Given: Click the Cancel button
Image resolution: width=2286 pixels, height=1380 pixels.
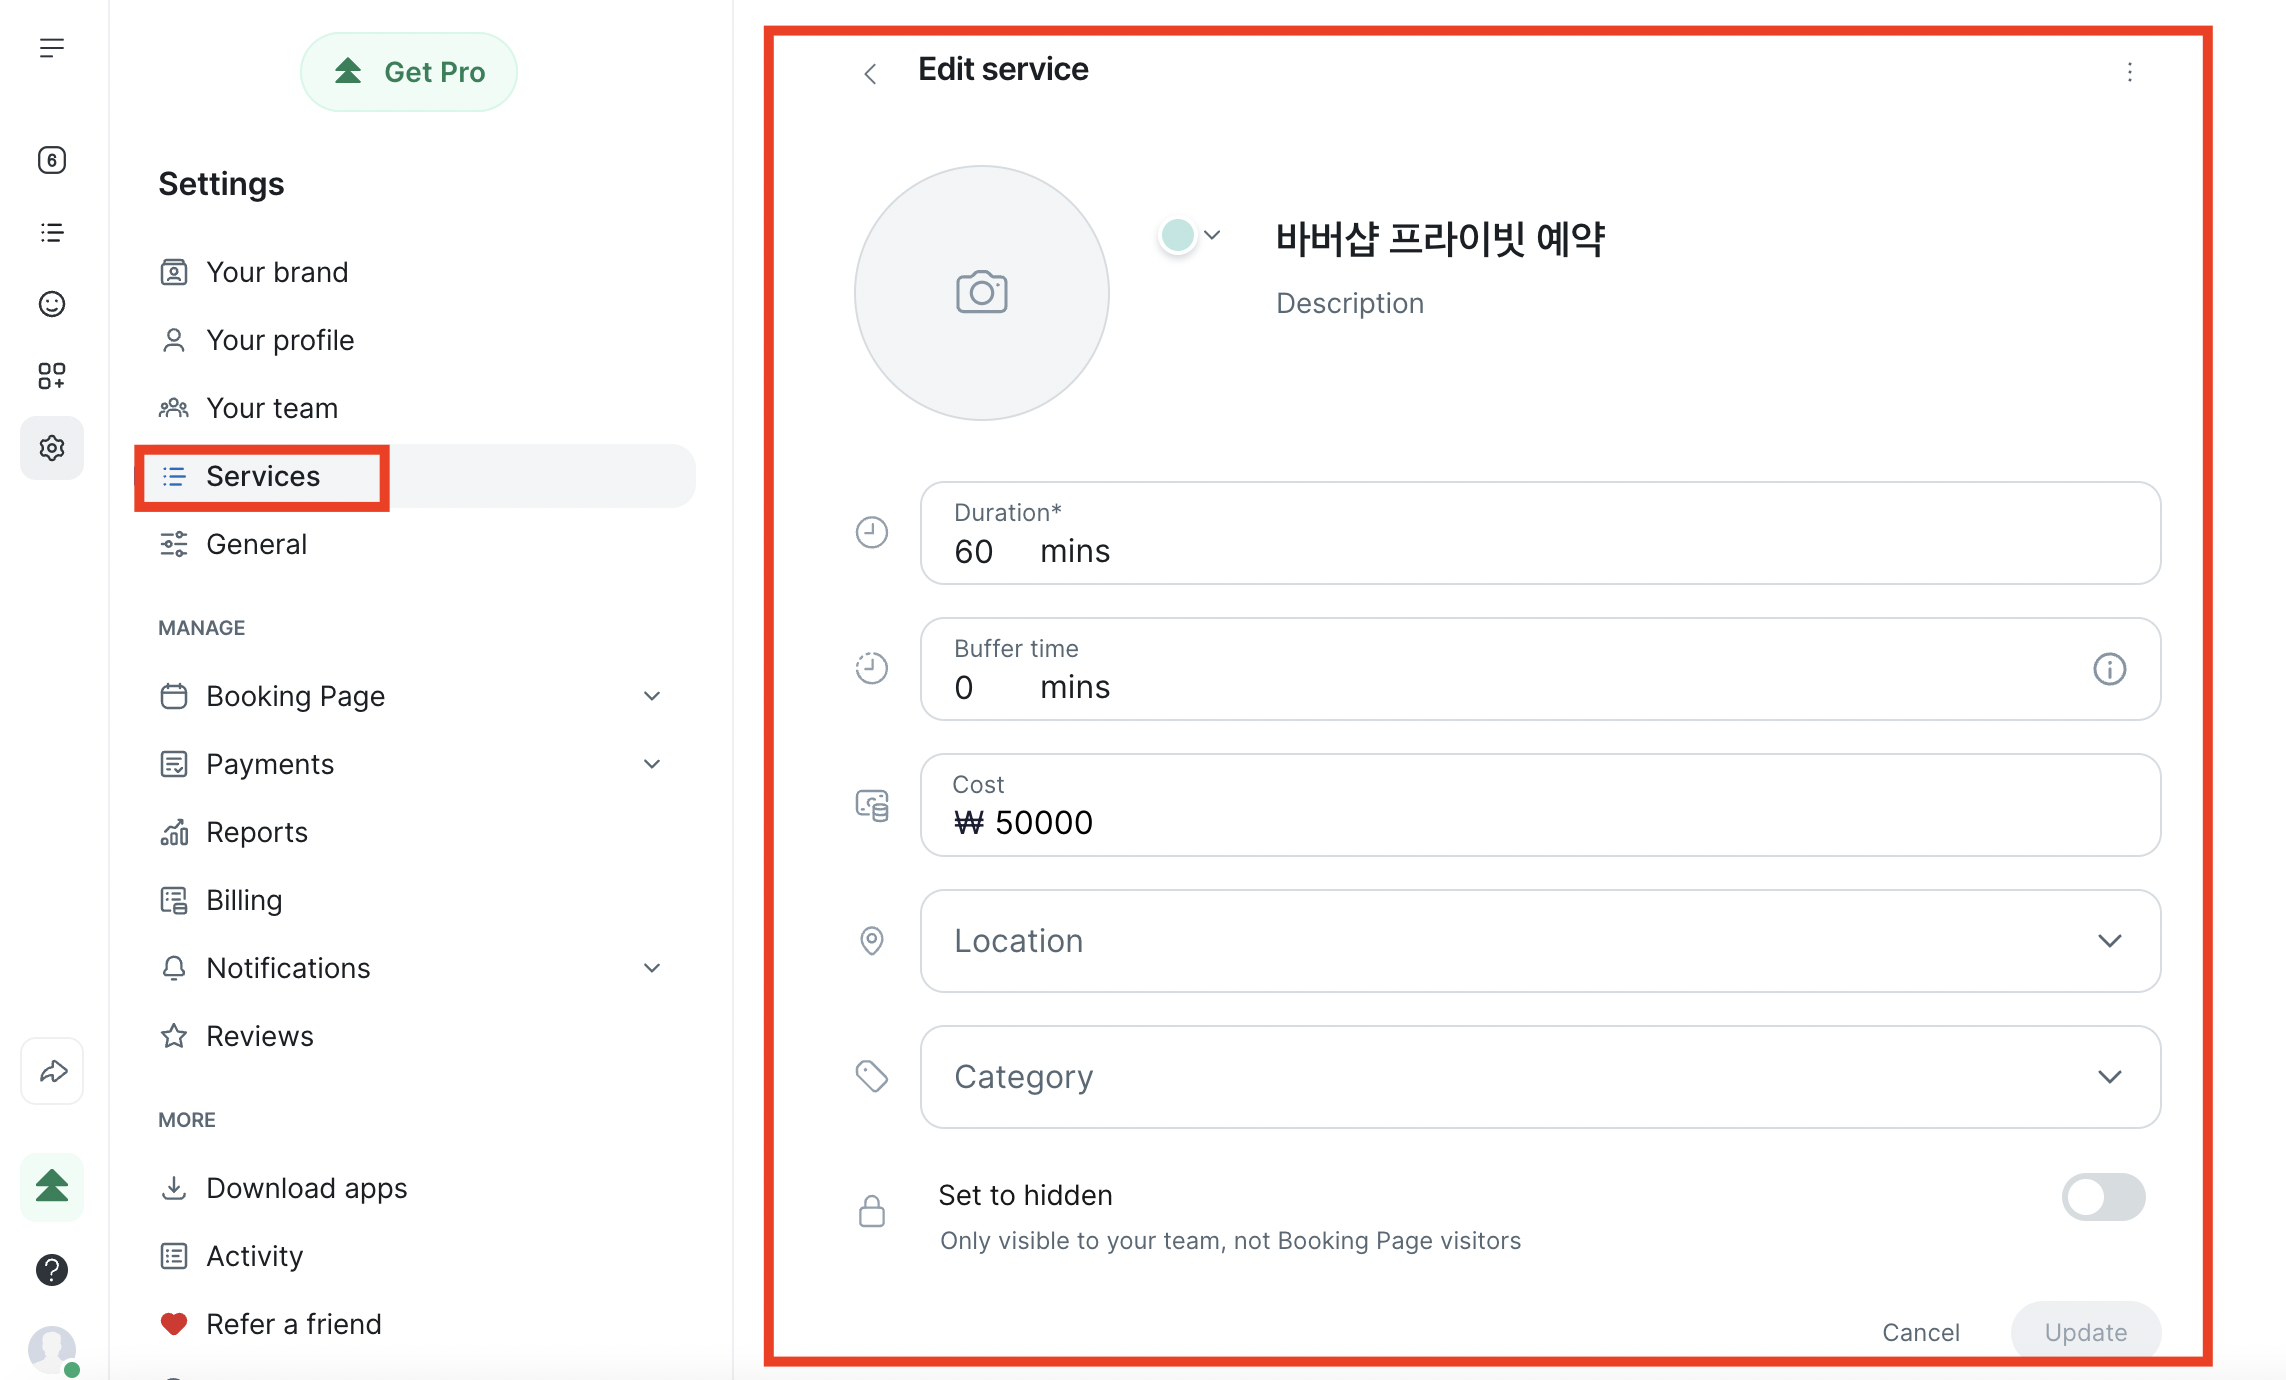Looking at the screenshot, I should point(1920,1332).
